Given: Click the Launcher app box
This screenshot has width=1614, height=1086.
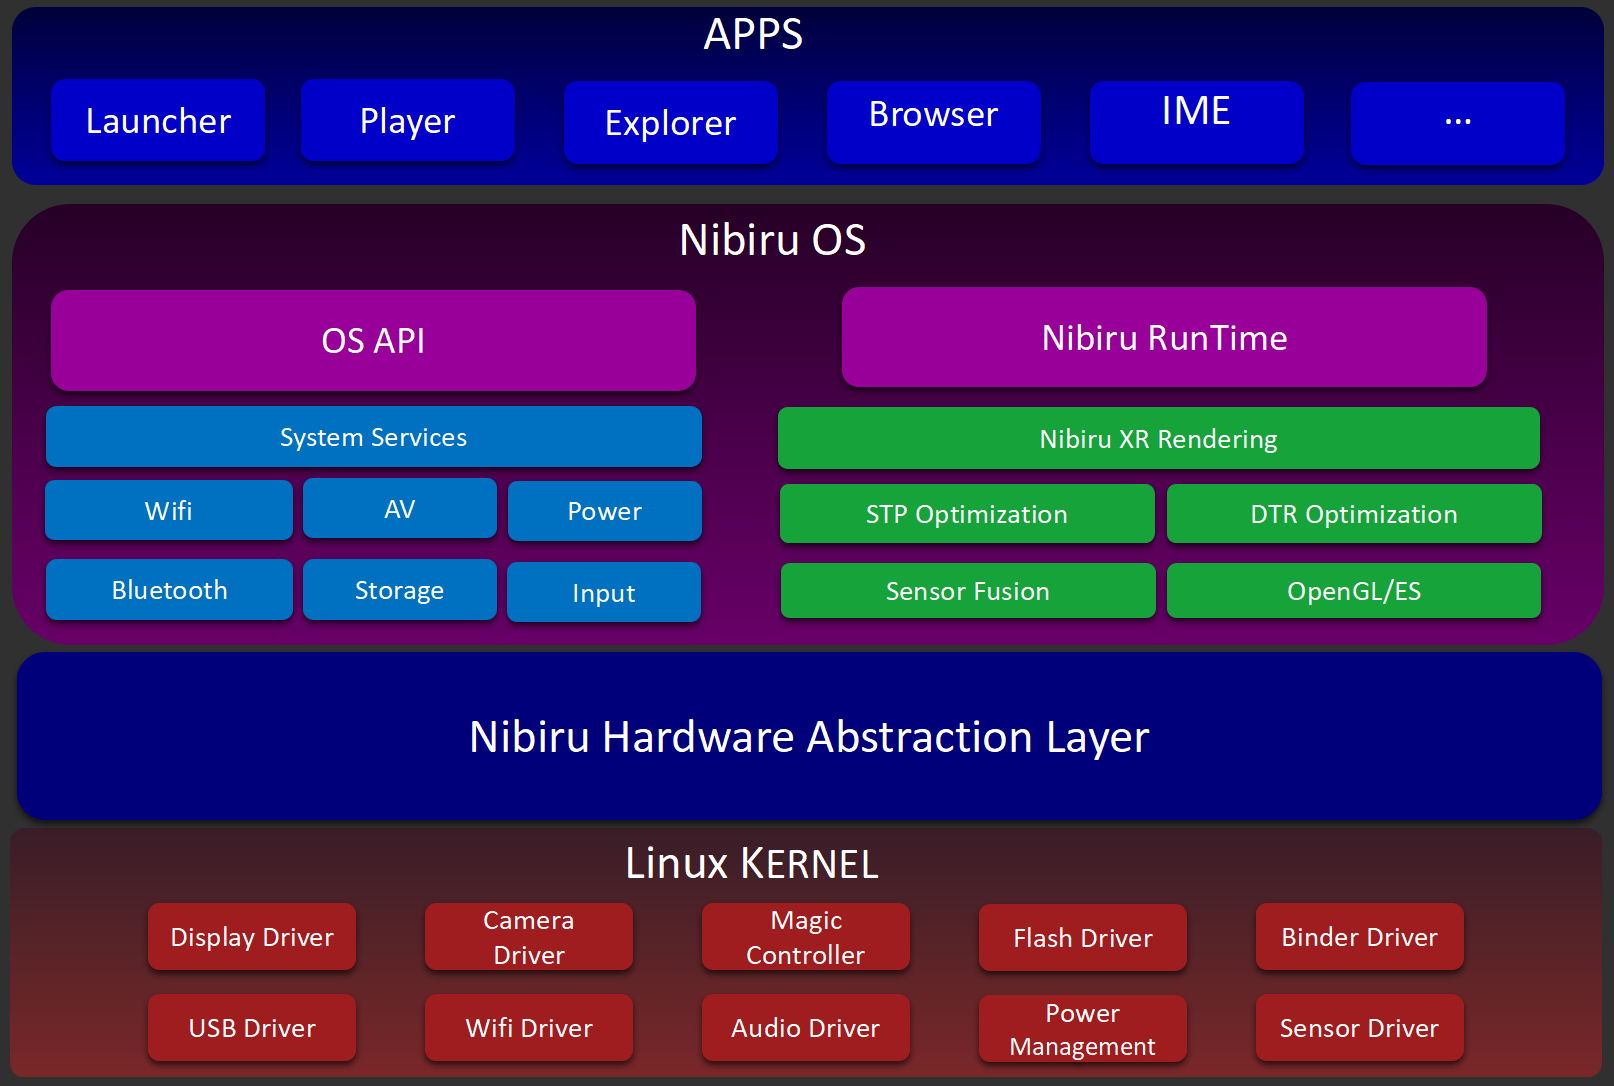Looking at the screenshot, I should point(158,121).
